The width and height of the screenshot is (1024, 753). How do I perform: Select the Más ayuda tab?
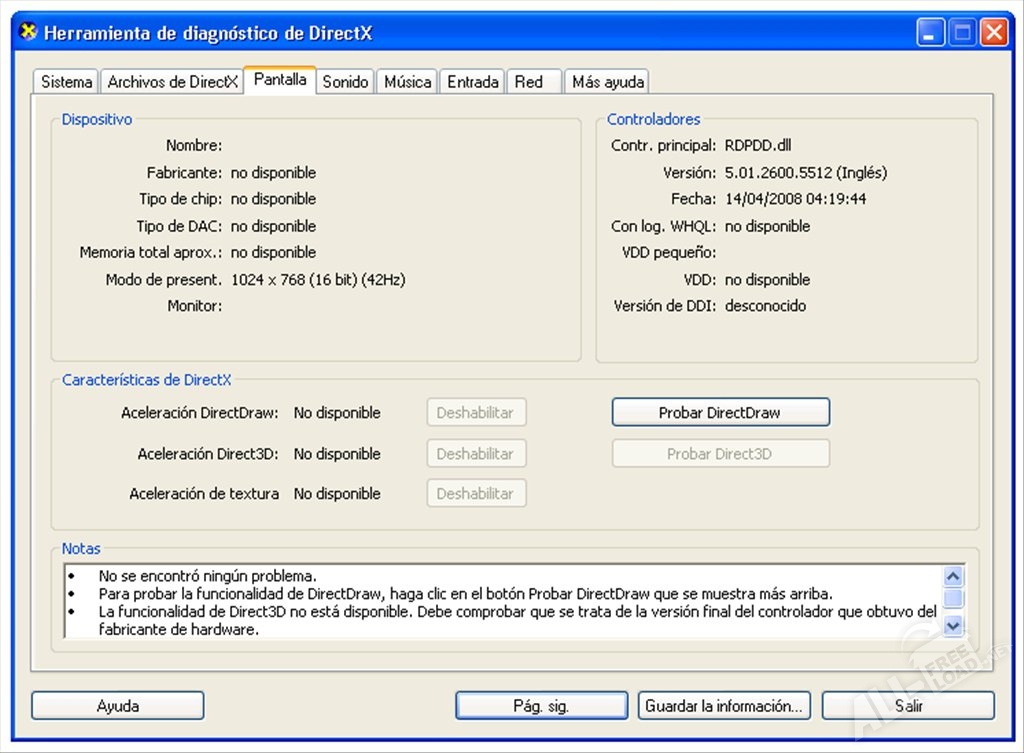click(x=608, y=82)
